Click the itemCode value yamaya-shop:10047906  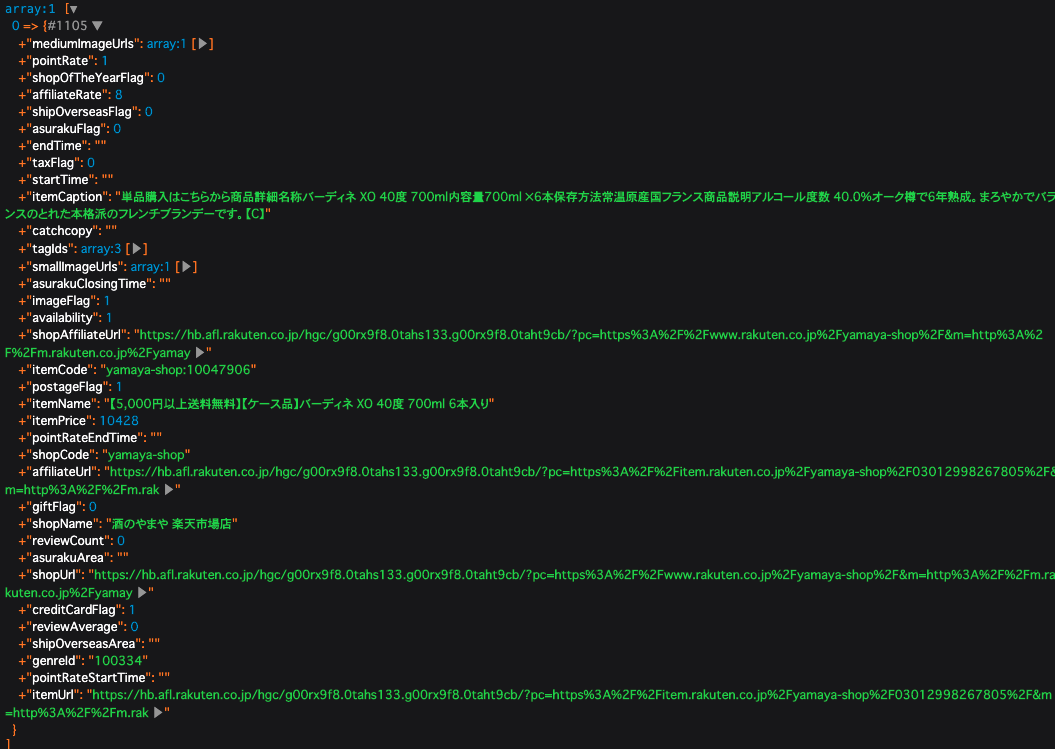point(178,369)
